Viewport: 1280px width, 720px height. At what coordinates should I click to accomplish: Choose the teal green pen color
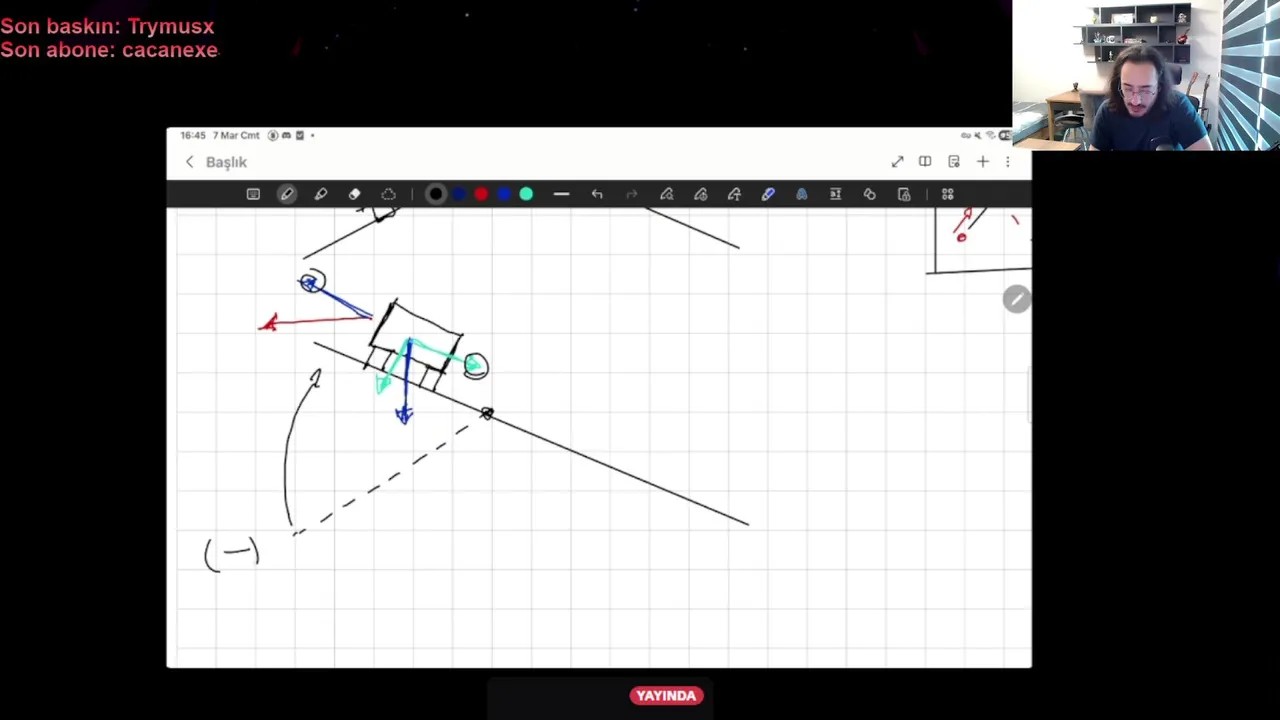tap(526, 194)
